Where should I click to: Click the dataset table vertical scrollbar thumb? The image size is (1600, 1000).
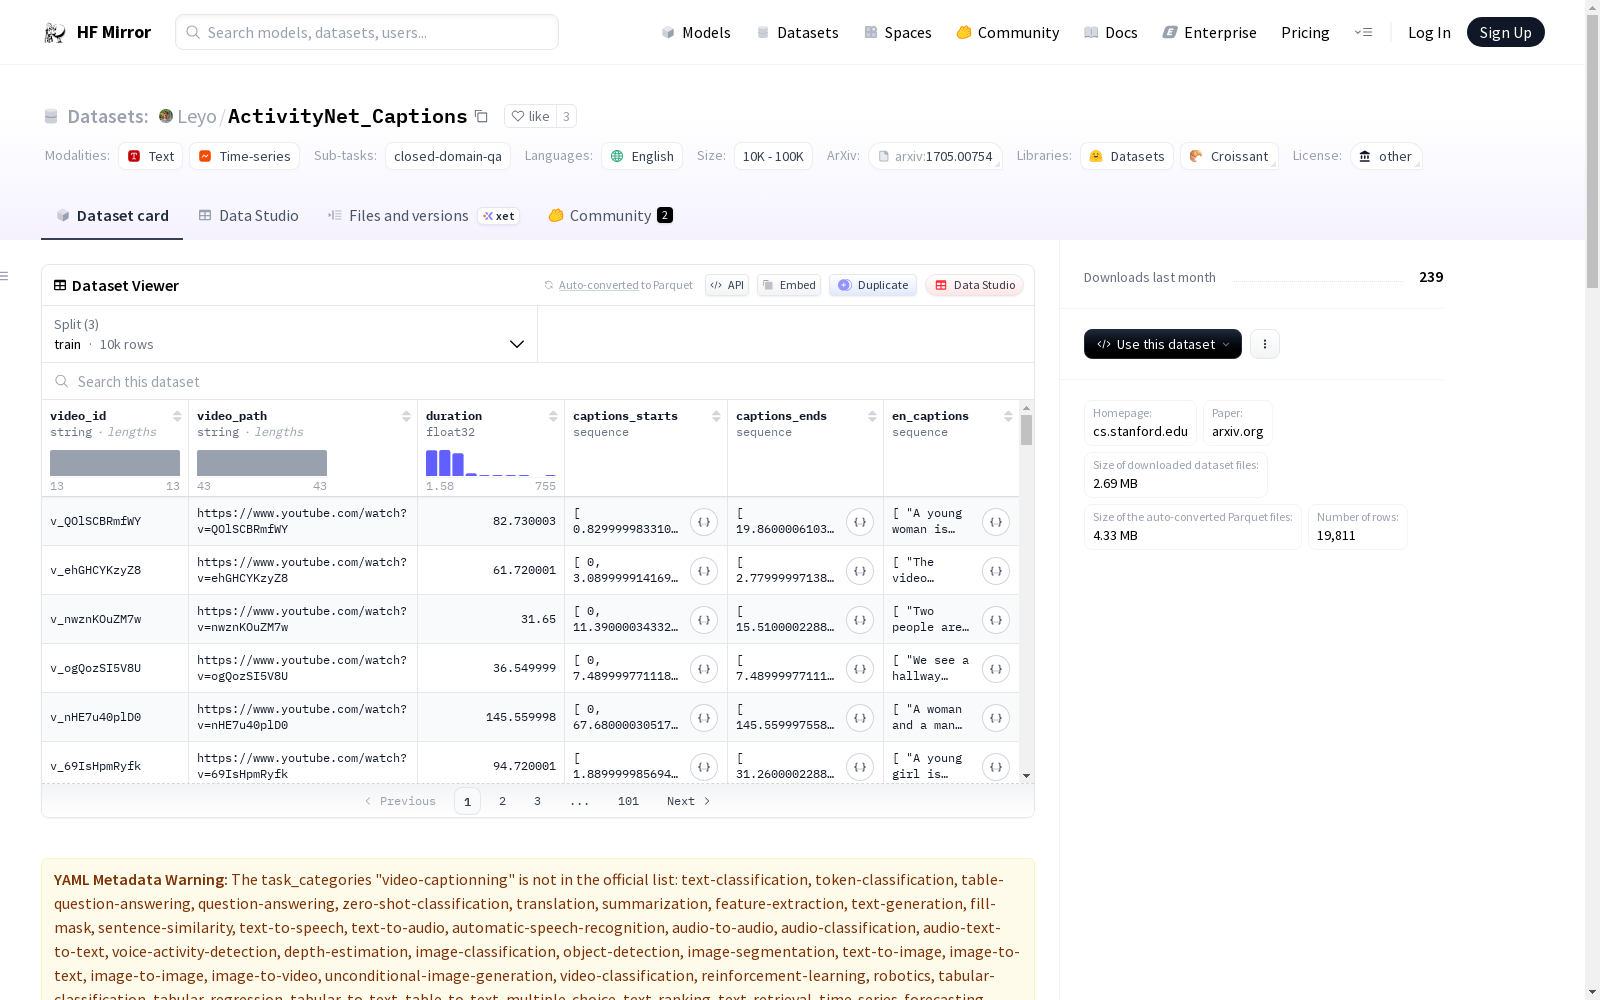pos(1026,430)
